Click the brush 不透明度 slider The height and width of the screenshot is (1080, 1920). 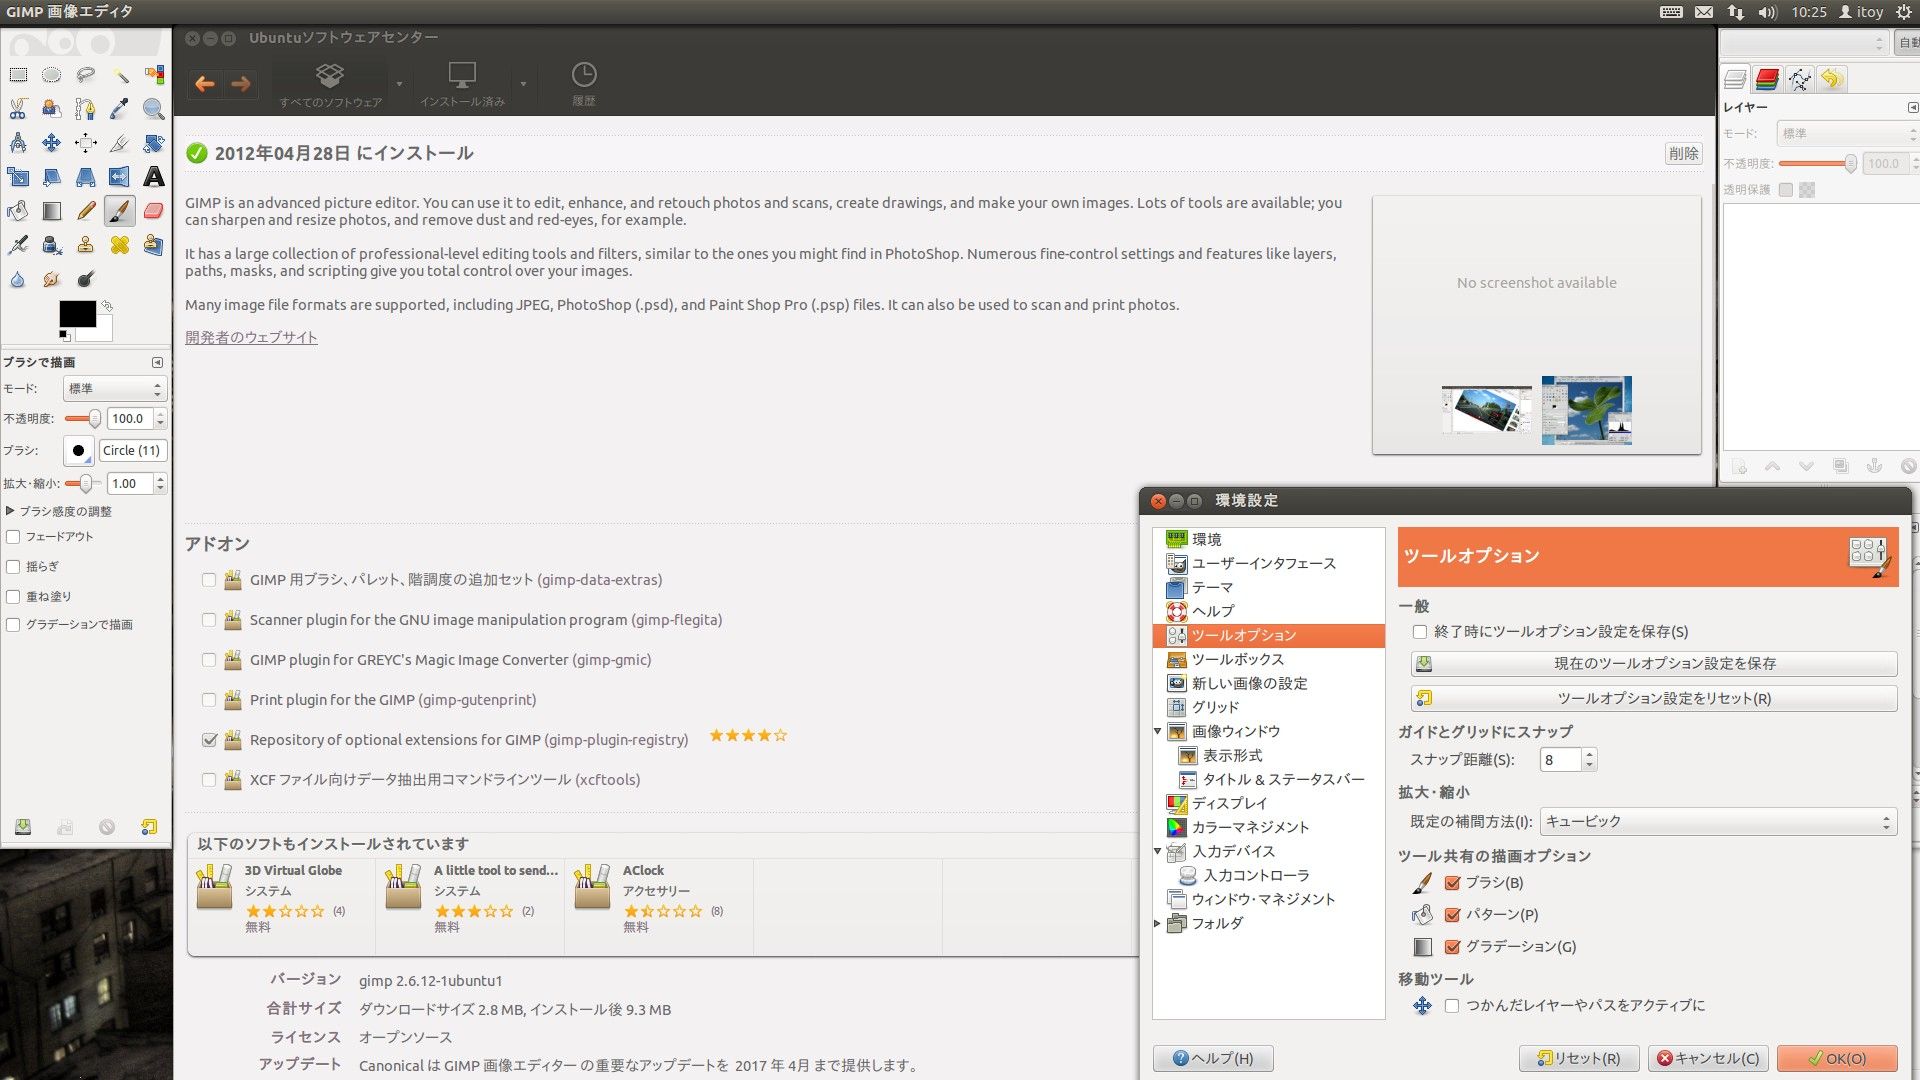[x=83, y=419]
